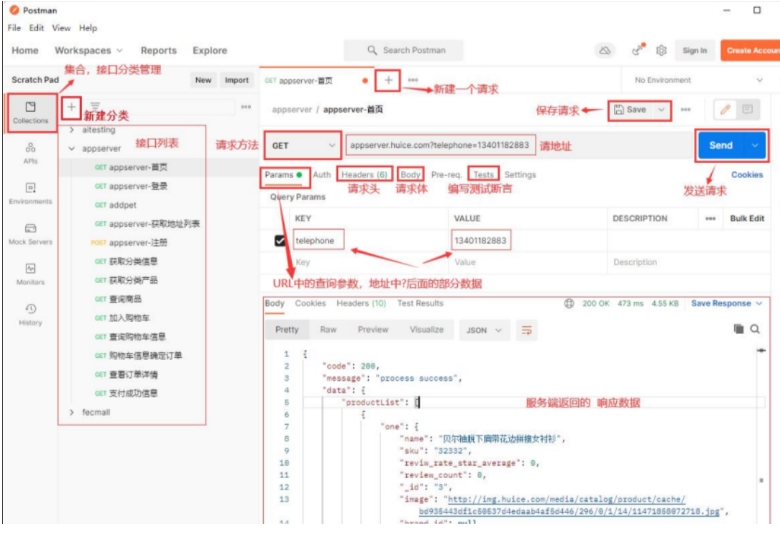
Task: Click the Sign In button
Action: coord(694,50)
